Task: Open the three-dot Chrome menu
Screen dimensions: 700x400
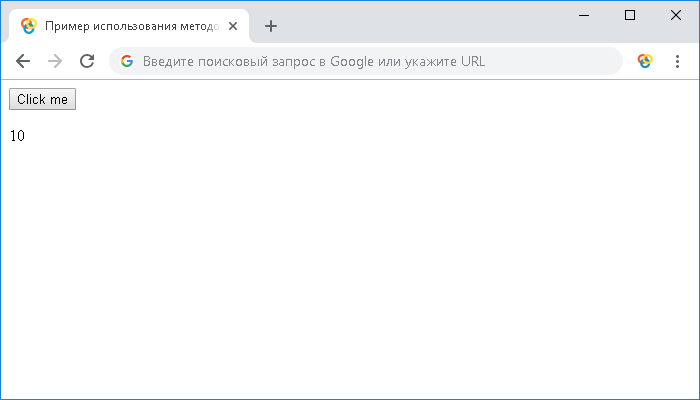Action: pos(677,61)
